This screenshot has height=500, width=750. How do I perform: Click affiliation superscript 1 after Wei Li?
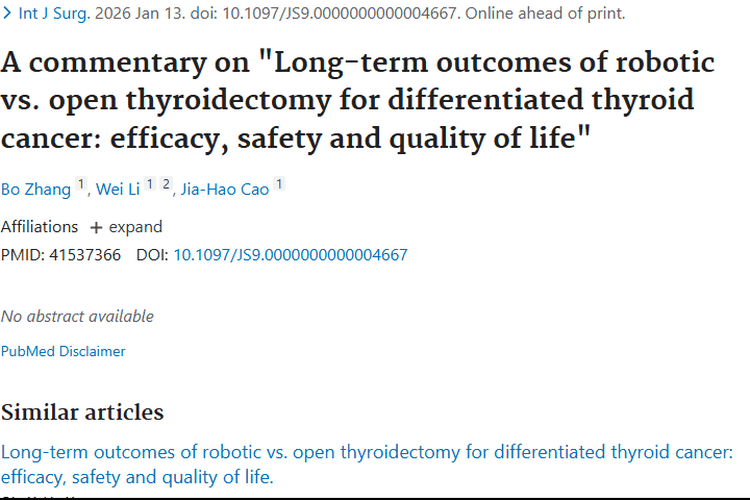pos(149,185)
